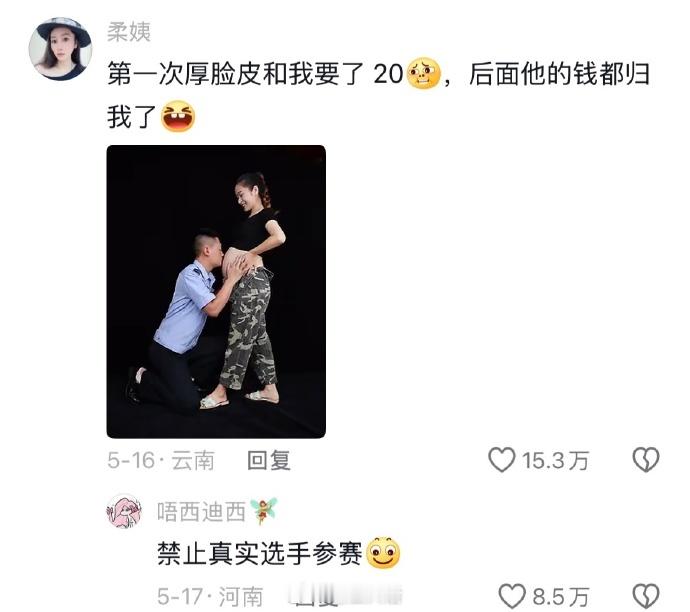690x612 pixels.
Task: Tap the smiley emoji after 禁止真实选手参赛
Action: pos(383,553)
